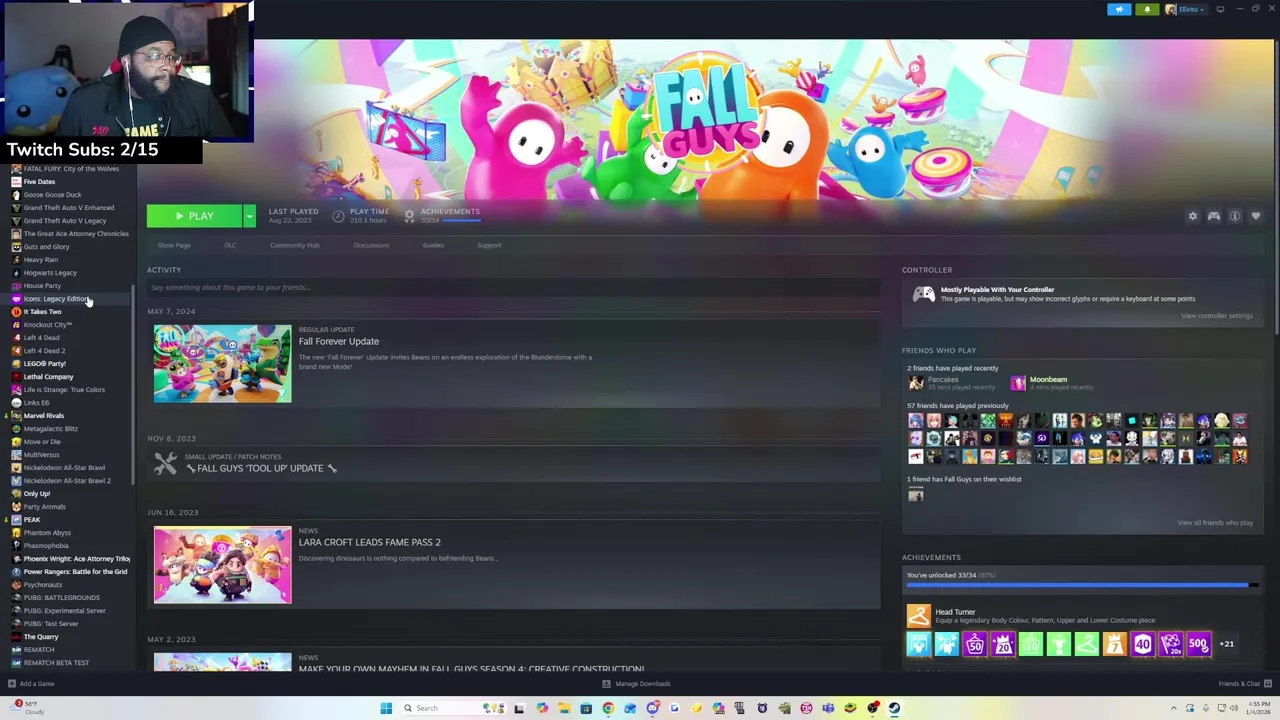Select Lethal Company in the library list
The height and width of the screenshot is (720, 1280).
point(48,377)
